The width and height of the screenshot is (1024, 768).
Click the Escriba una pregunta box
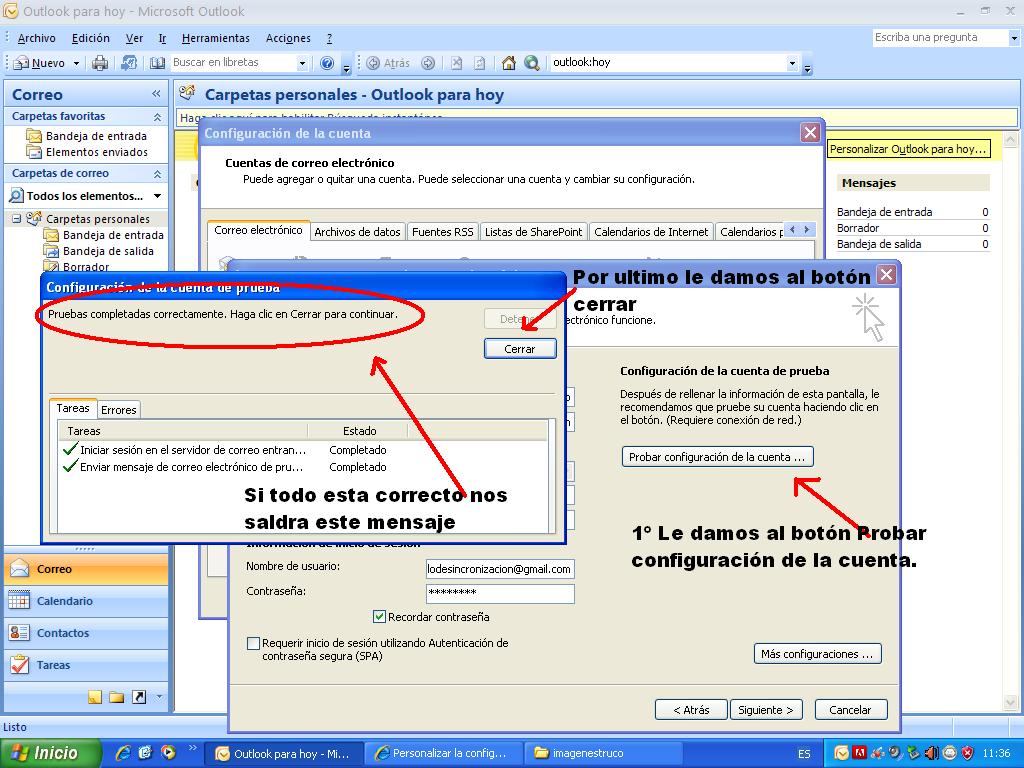(x=939, y=38)
